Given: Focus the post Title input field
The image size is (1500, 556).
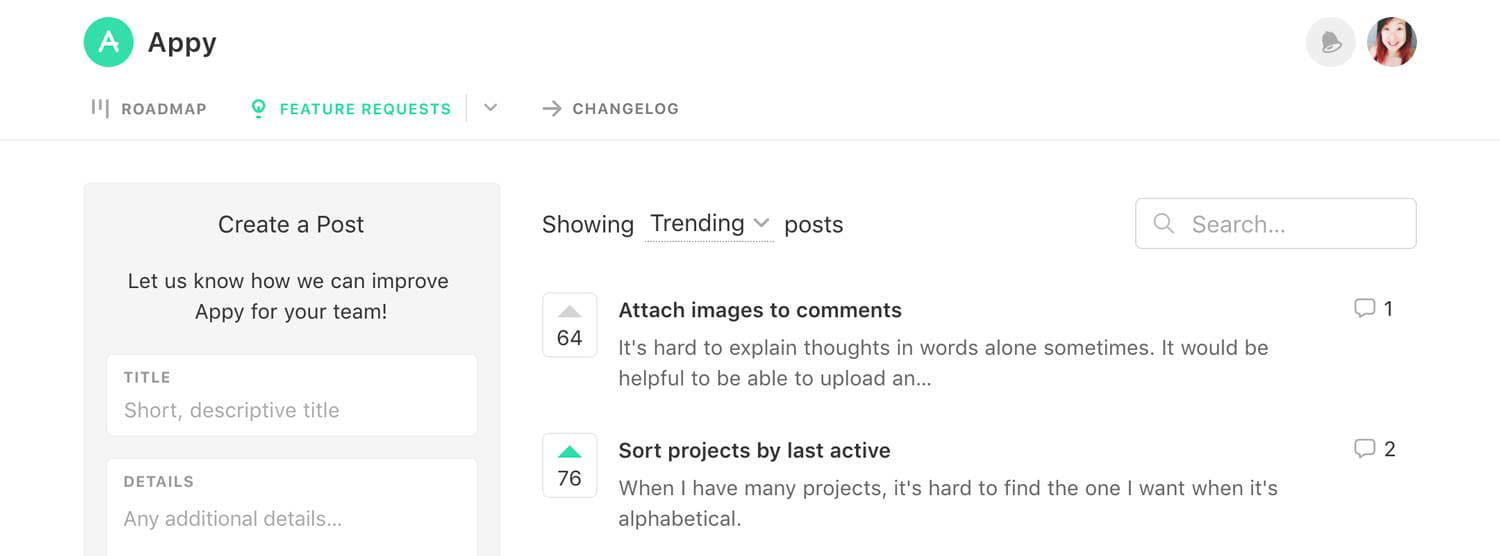Looking at the screenshot, I should tap(291, 410).
